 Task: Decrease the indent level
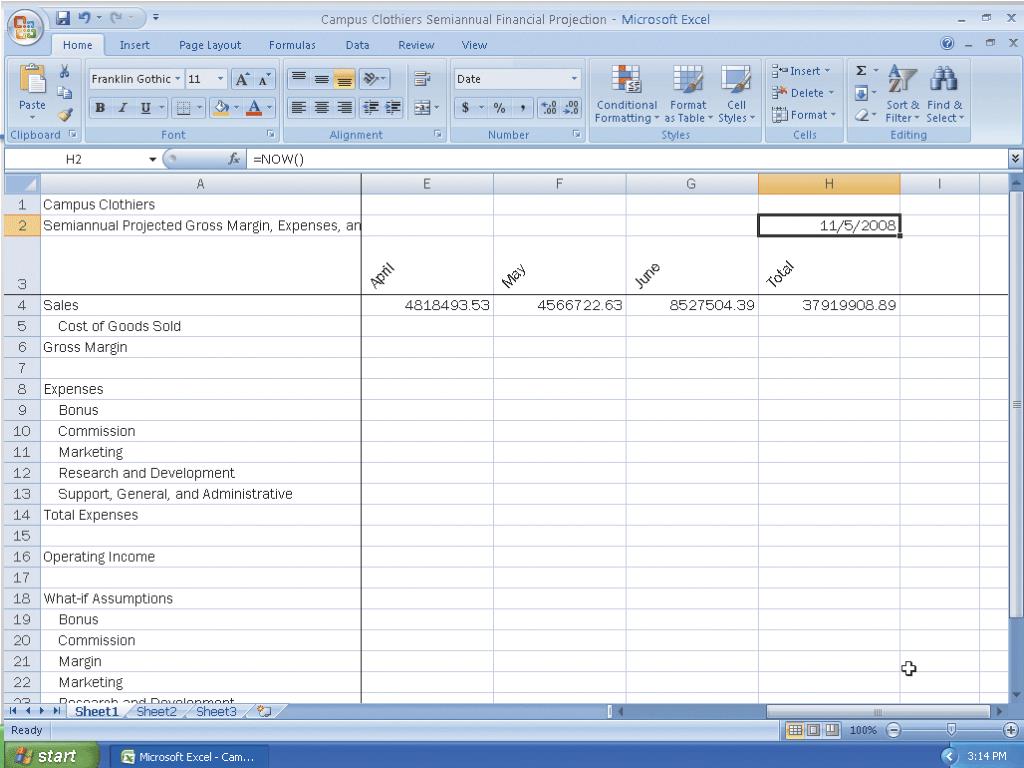370,107
